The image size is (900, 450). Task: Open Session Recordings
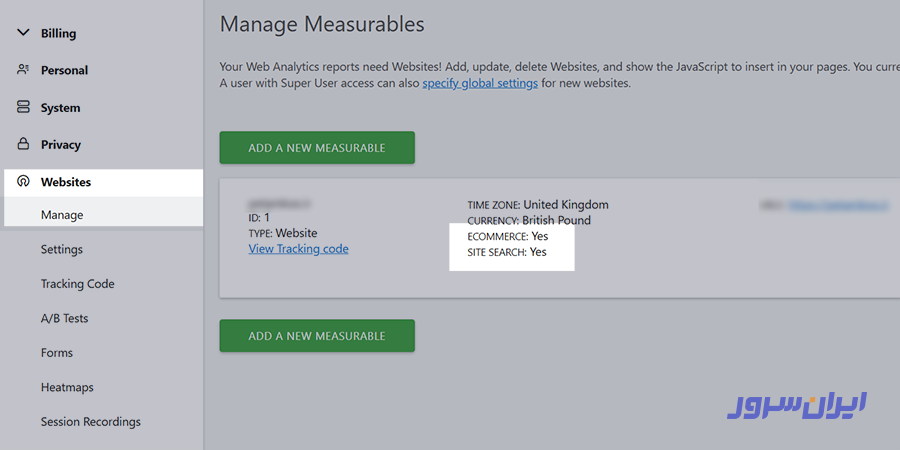(x=90, y=422)
